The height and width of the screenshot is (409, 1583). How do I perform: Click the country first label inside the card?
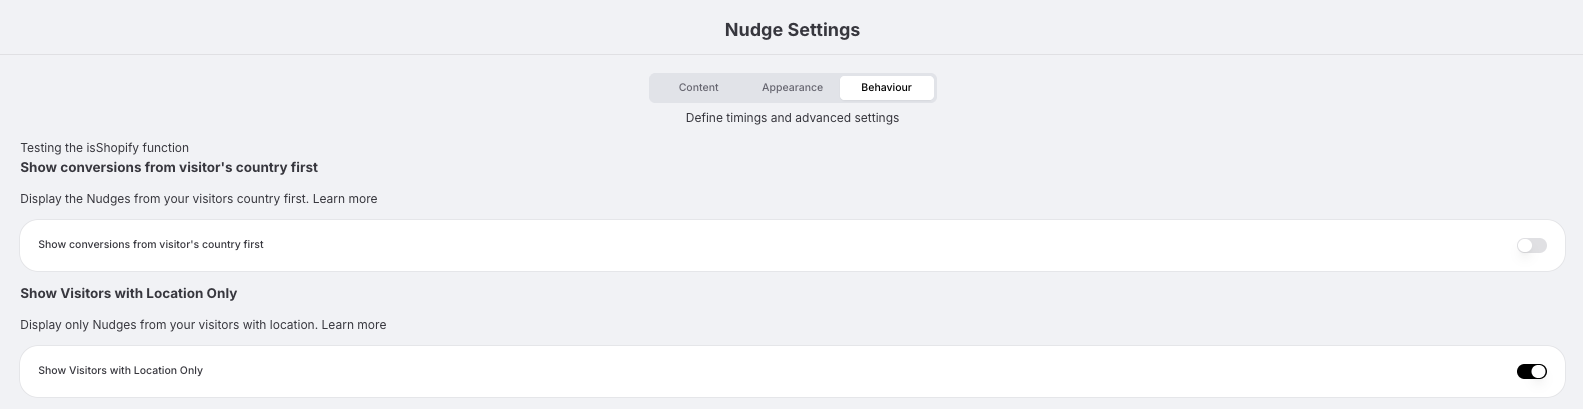click(151, 245)
